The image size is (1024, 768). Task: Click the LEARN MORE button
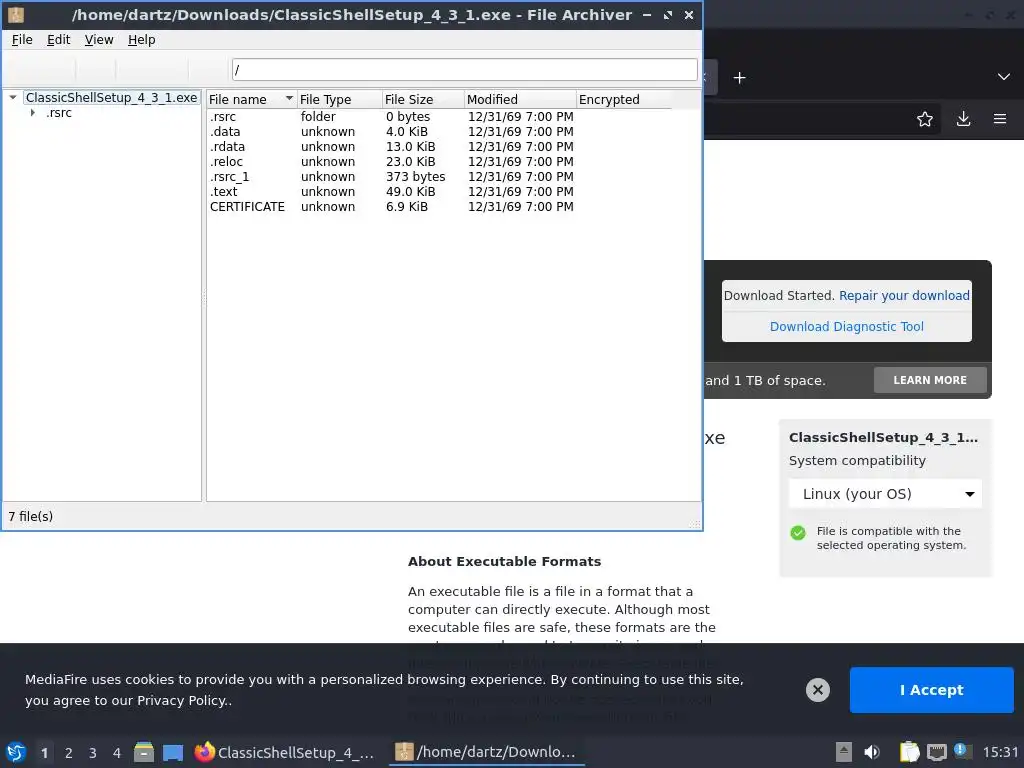click(x=930, y=380)
